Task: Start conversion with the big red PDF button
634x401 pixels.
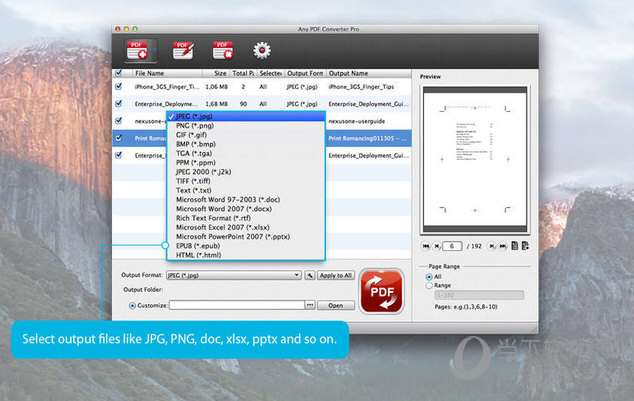Action: tap(381, 291)
